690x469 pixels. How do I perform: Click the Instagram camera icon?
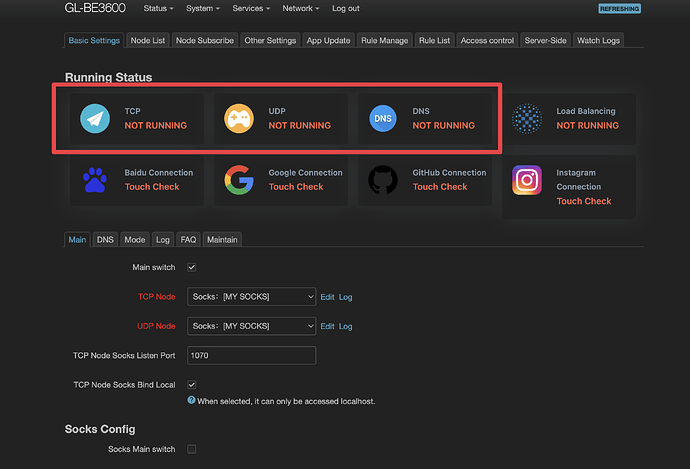coord(527,180)
